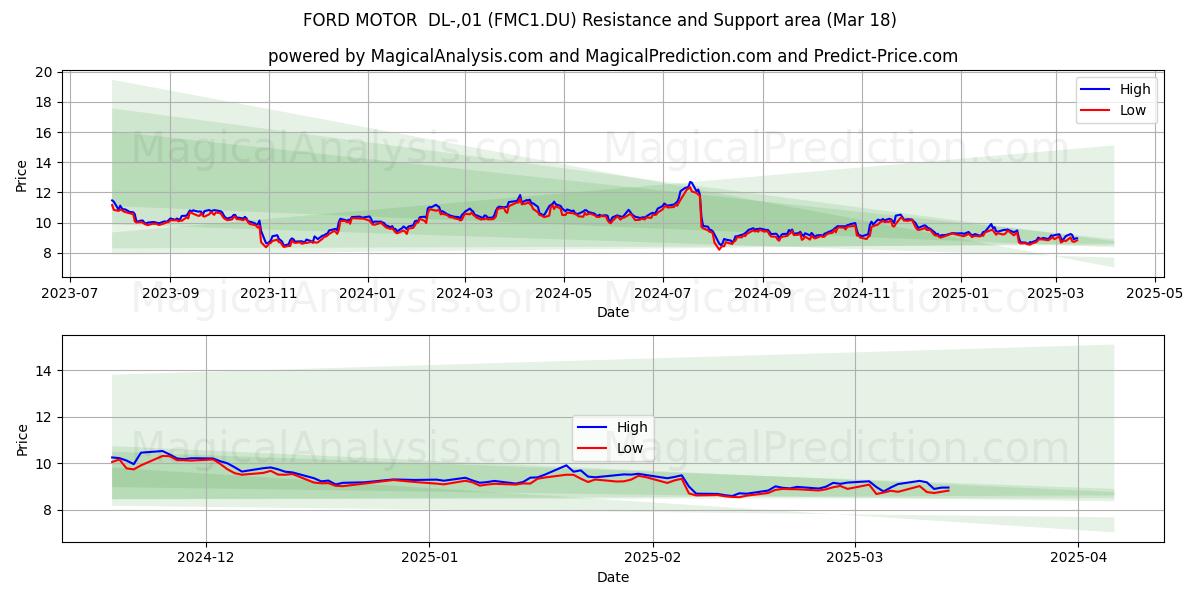Click the '18' y-axis tick in top chart
Image resolution: width=1200 pixels, height=600 pixels.
[x=44, y=102]
